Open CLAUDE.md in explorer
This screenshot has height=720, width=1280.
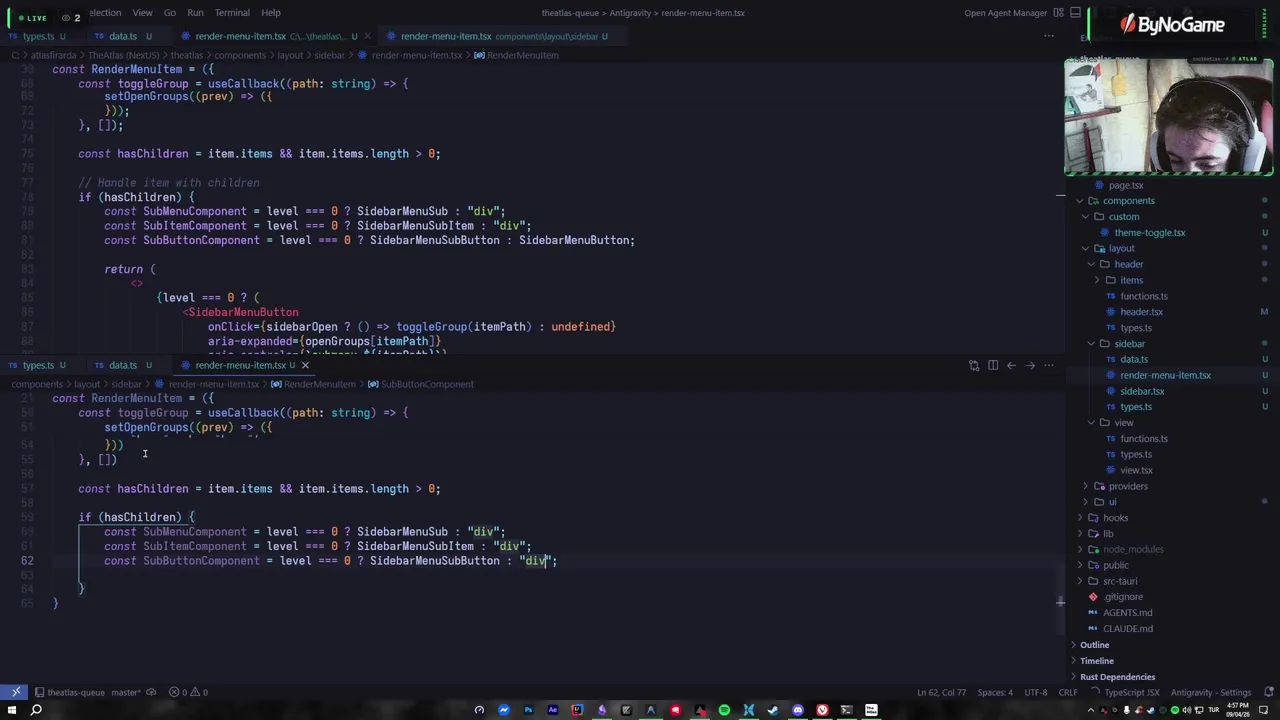(1127, 629)
